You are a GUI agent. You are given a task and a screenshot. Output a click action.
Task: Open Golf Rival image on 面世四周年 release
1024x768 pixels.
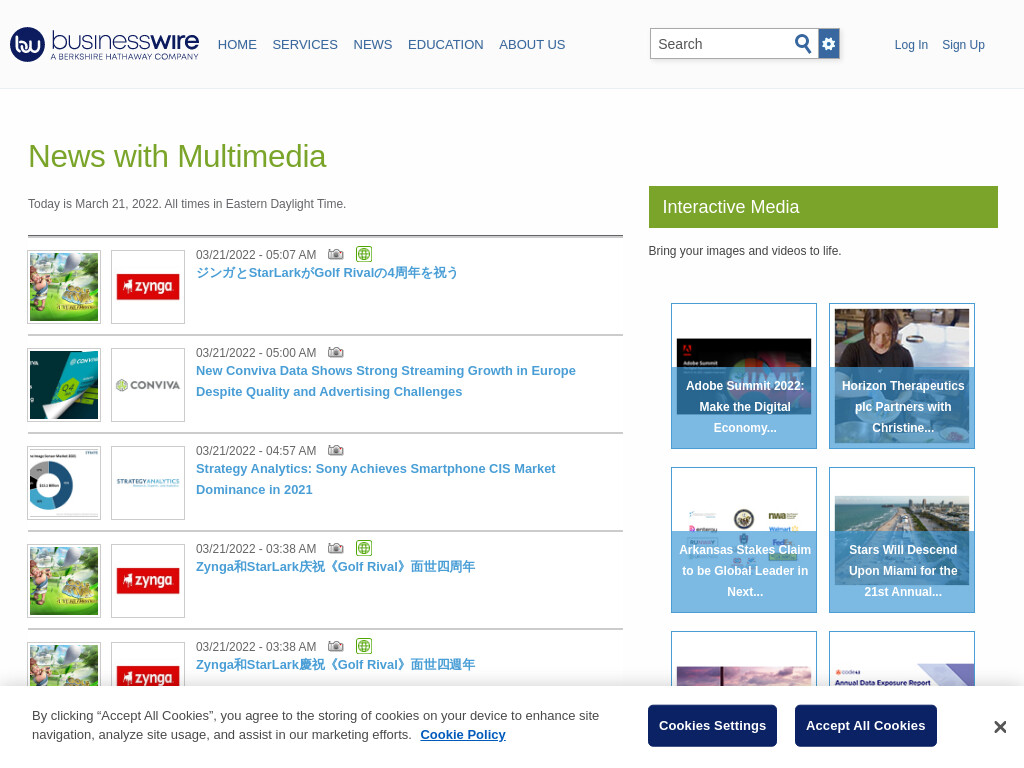[x=64, y=581]
